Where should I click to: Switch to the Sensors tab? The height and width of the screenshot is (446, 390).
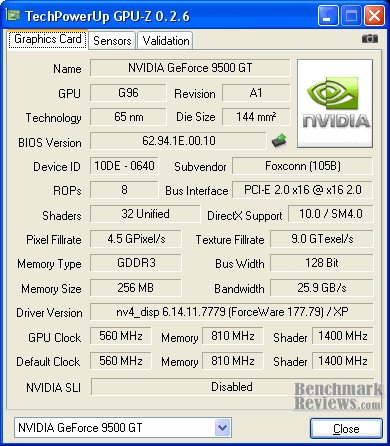tap(112, 41)
